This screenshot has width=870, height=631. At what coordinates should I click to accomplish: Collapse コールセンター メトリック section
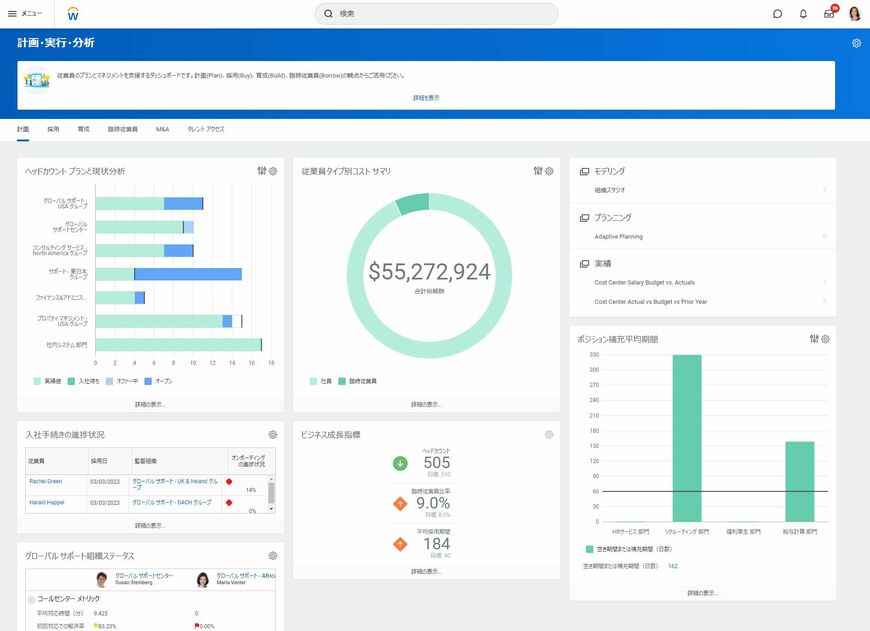(31, 599)
